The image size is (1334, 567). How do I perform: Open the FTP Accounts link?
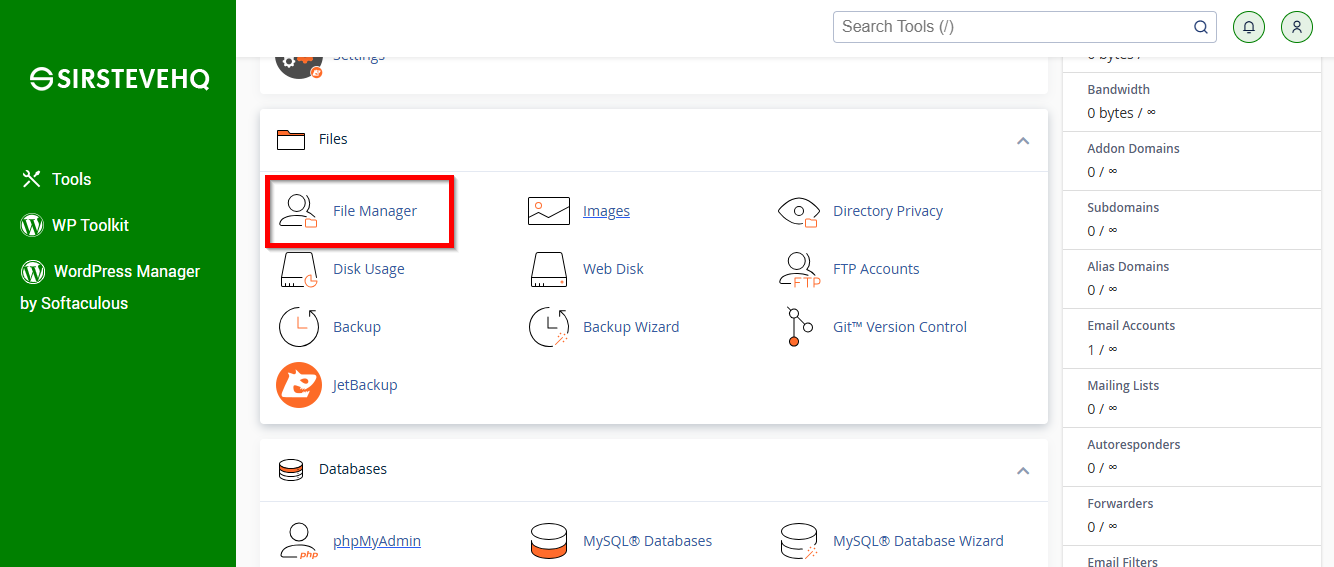(x=876, y=269)
